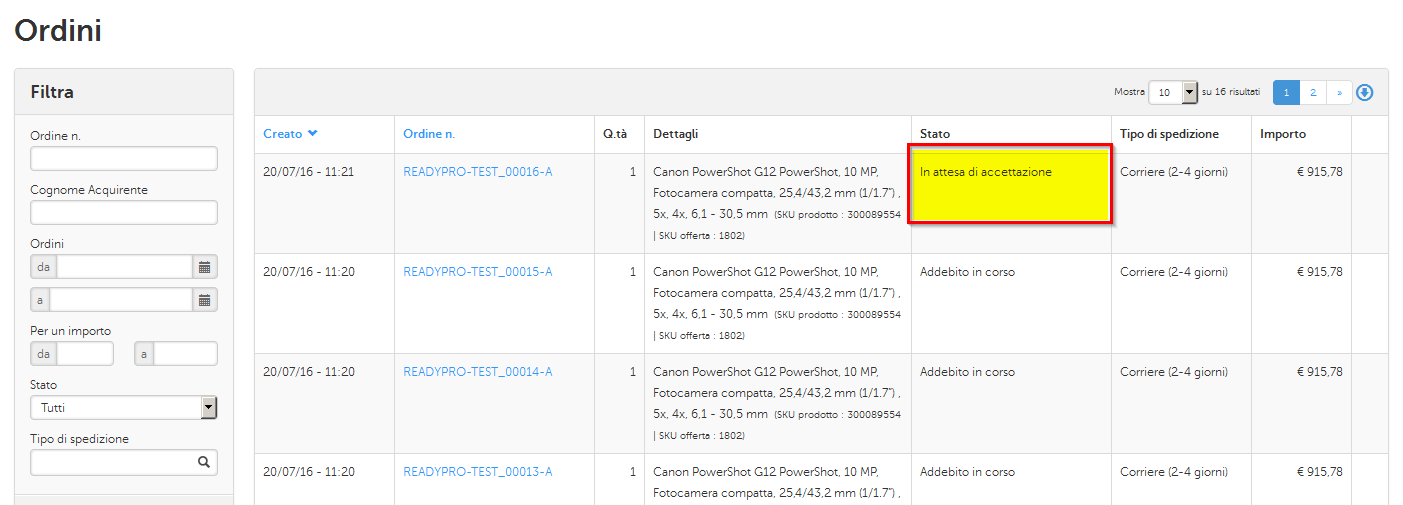
Task: Toggle sort arrow next to Creato
Action: 313,134
